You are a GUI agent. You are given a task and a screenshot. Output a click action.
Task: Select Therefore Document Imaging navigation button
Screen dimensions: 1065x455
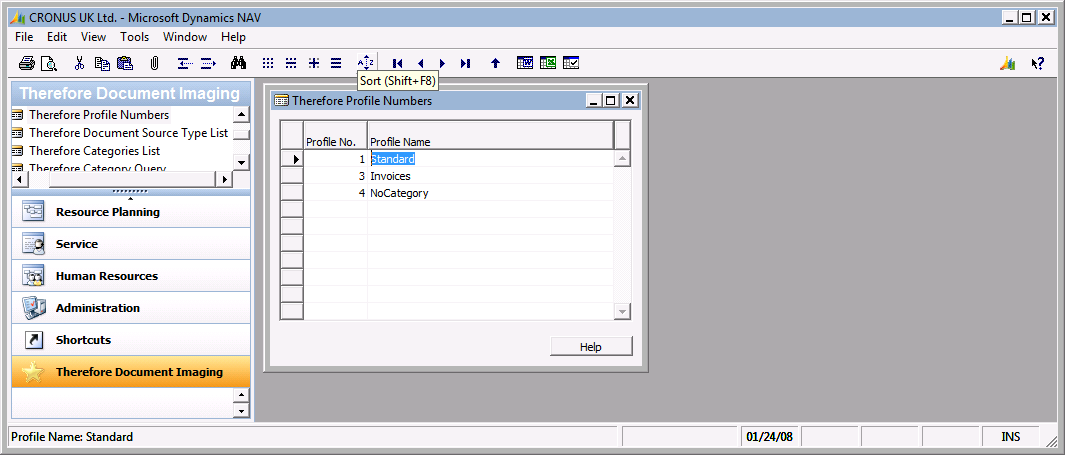(x=131, y=371)
